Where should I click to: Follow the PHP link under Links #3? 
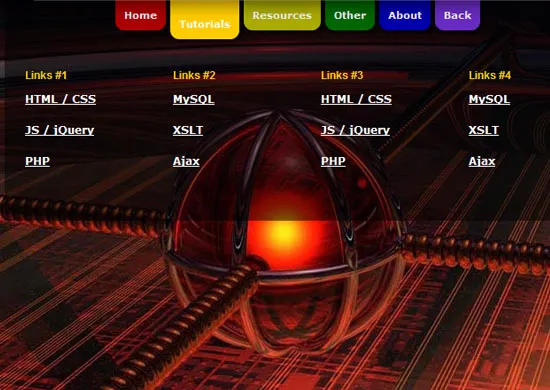coord(333,161)
